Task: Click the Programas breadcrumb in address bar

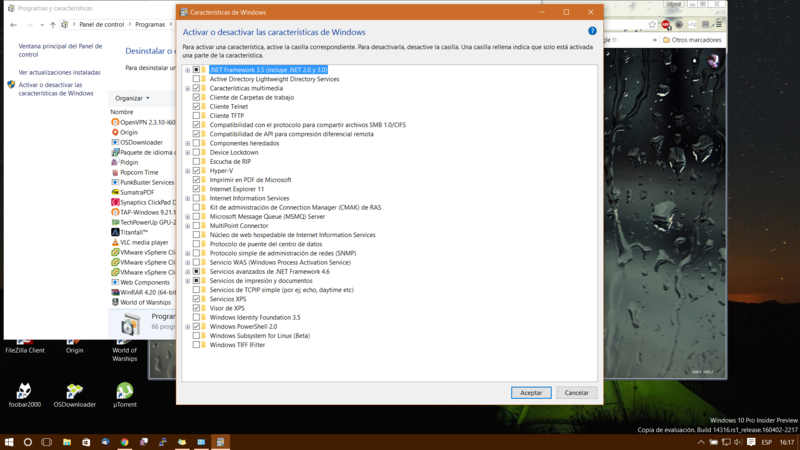Action: [x=150, y=24]
